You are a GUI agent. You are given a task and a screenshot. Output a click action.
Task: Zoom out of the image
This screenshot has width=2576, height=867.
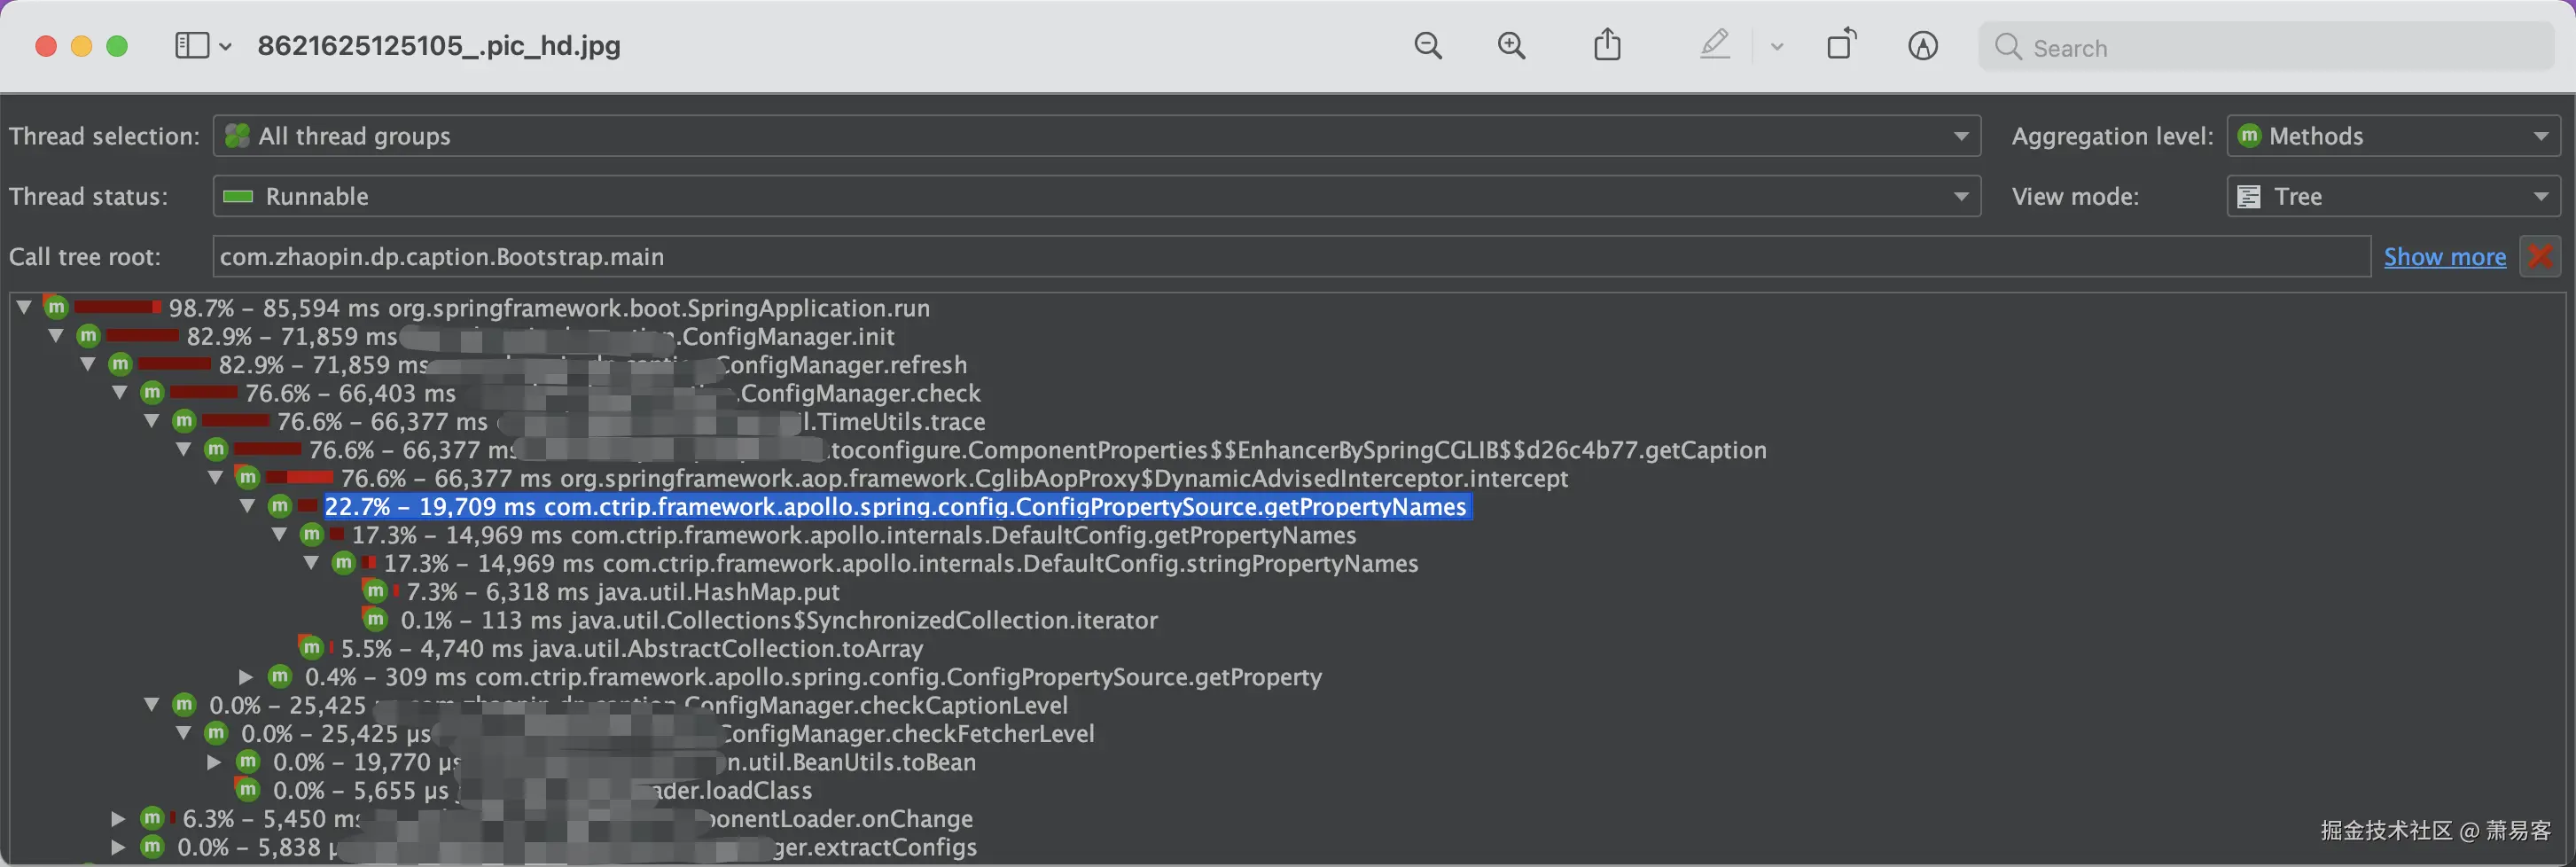[1428, 46]
